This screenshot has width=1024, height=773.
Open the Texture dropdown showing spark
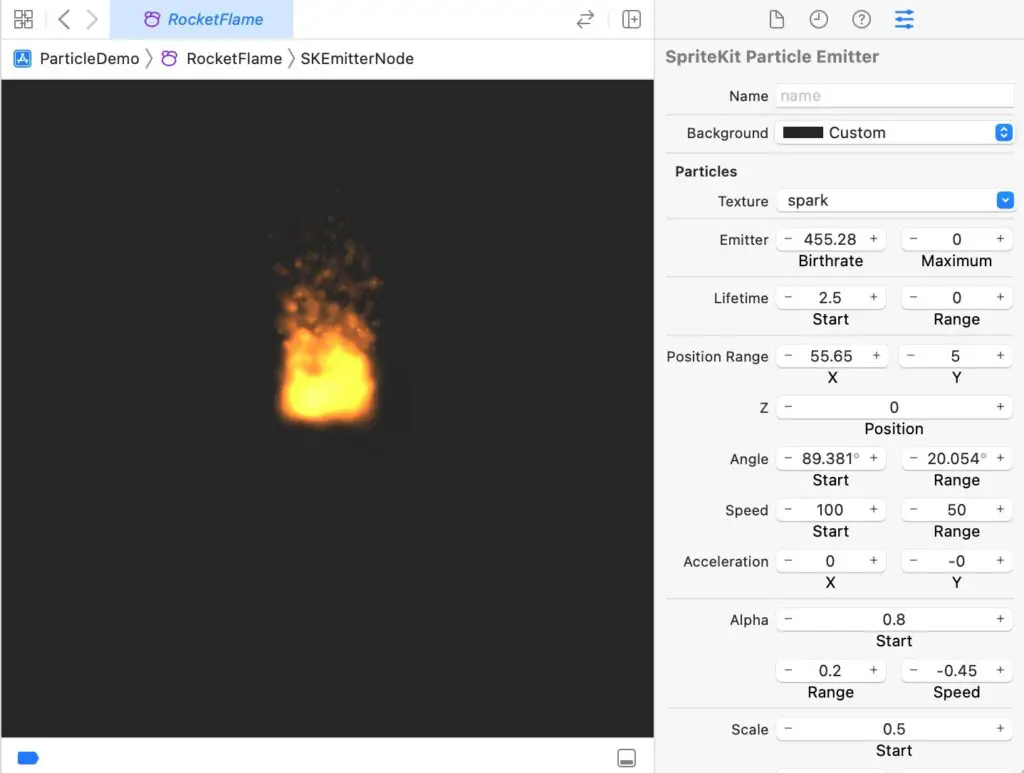tap(1003, 200)
